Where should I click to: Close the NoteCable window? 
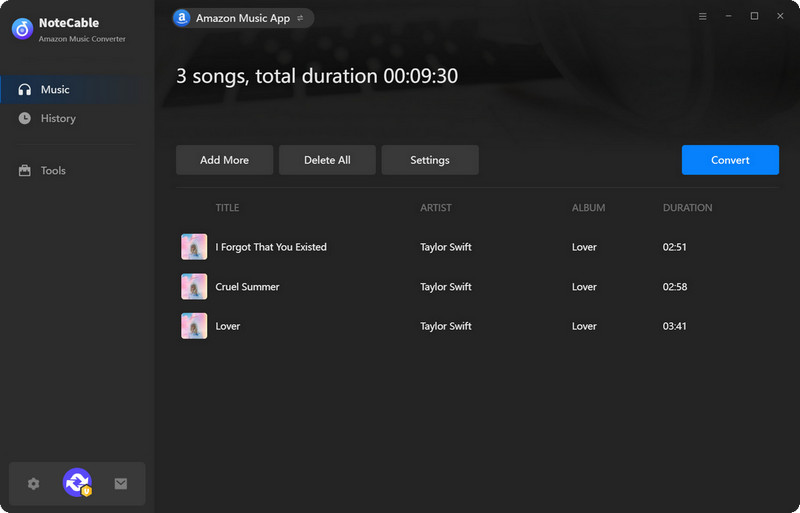(780, 16)
